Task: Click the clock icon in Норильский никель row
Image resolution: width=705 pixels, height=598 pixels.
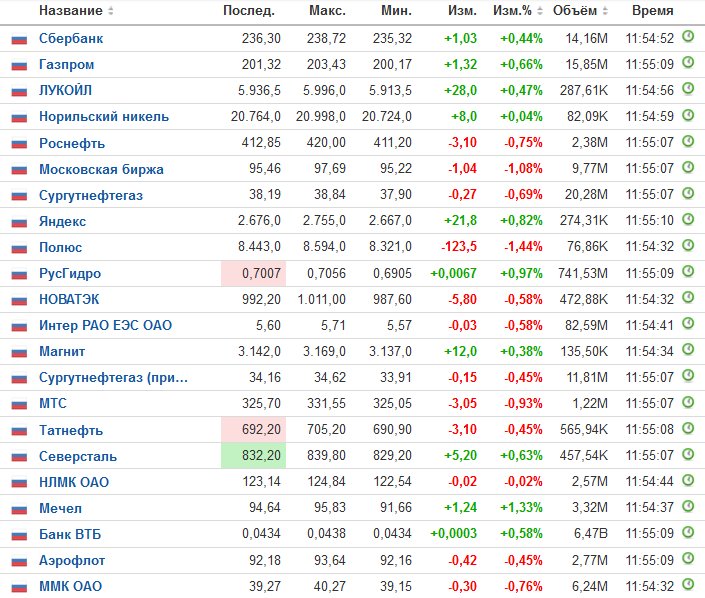Action: (x=688, y=115)
